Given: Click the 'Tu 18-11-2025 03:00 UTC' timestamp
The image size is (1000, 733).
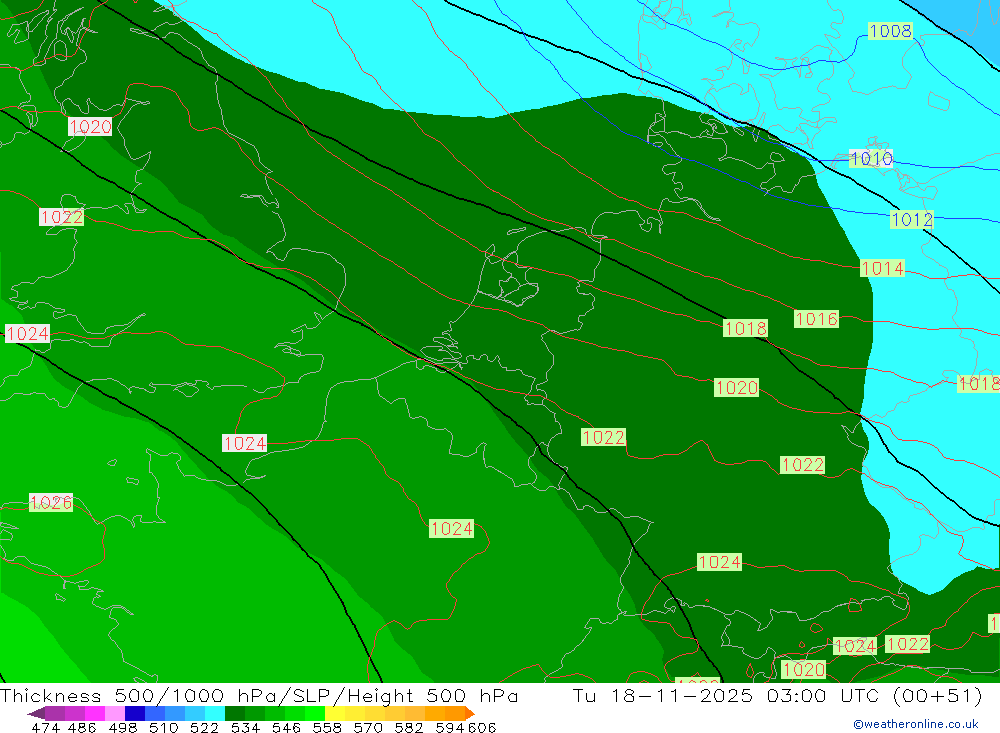Looking at the screenshot, I should 726,695.
